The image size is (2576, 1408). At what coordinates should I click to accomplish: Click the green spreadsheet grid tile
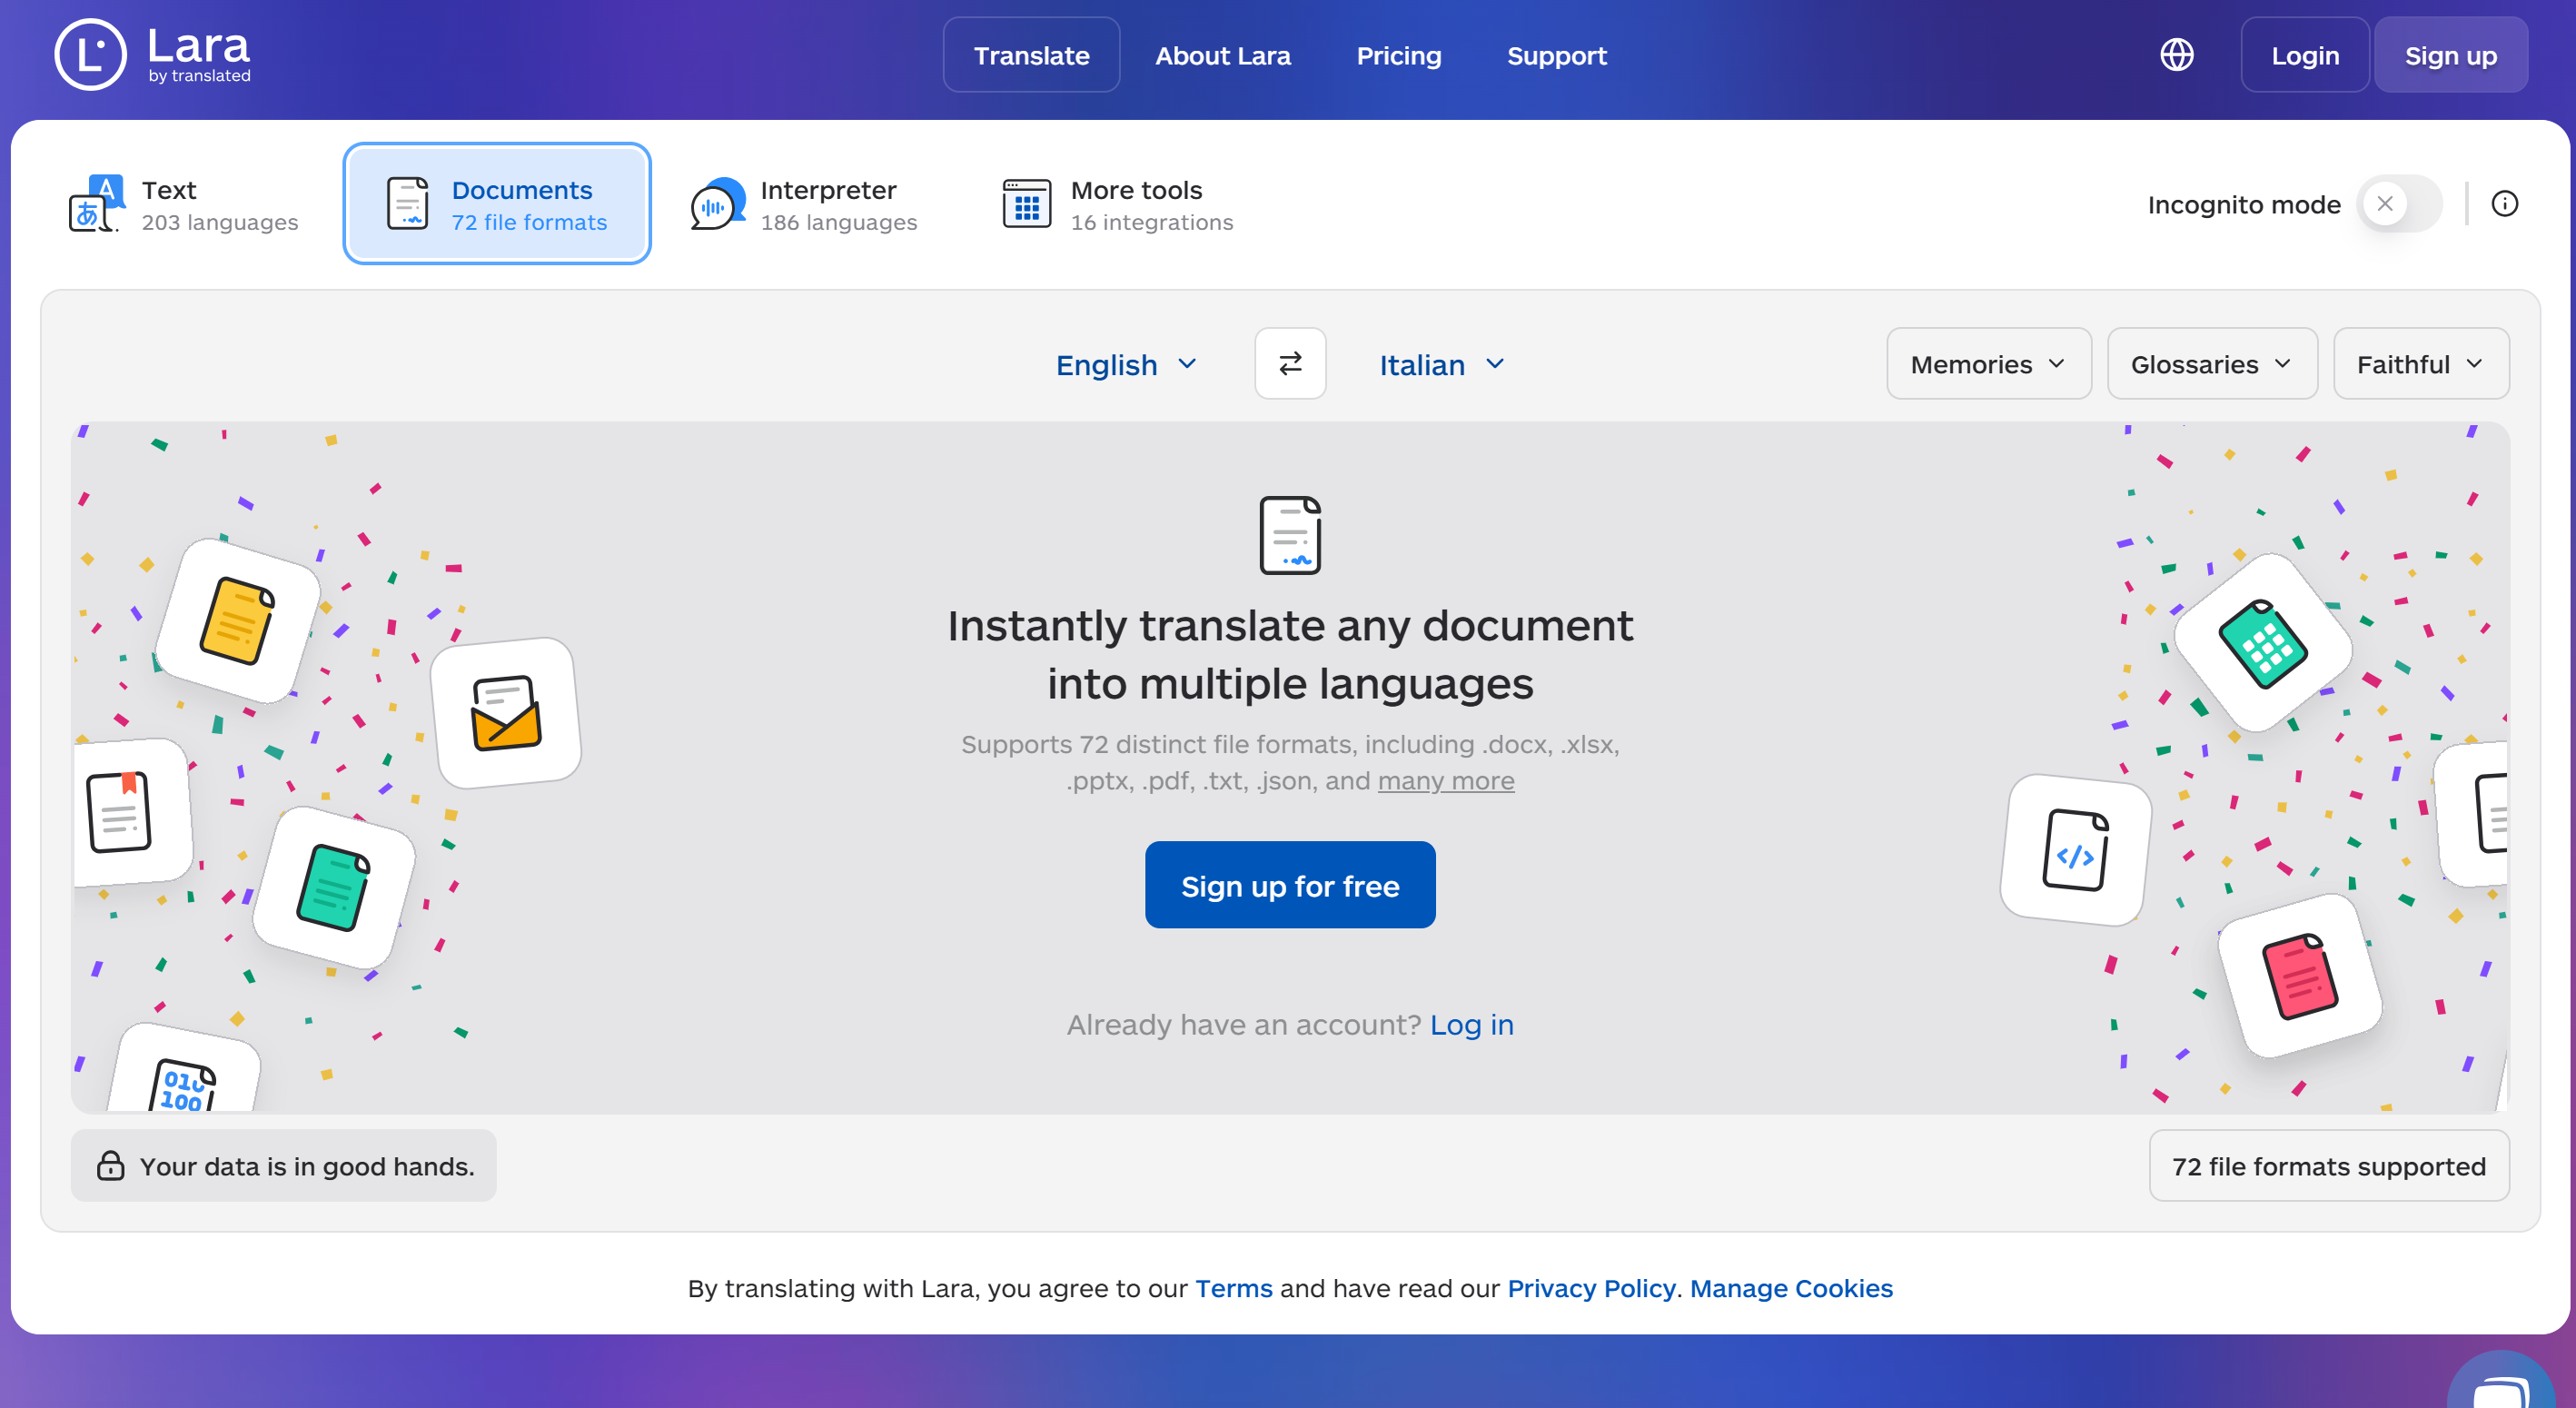click(2264, 644)
